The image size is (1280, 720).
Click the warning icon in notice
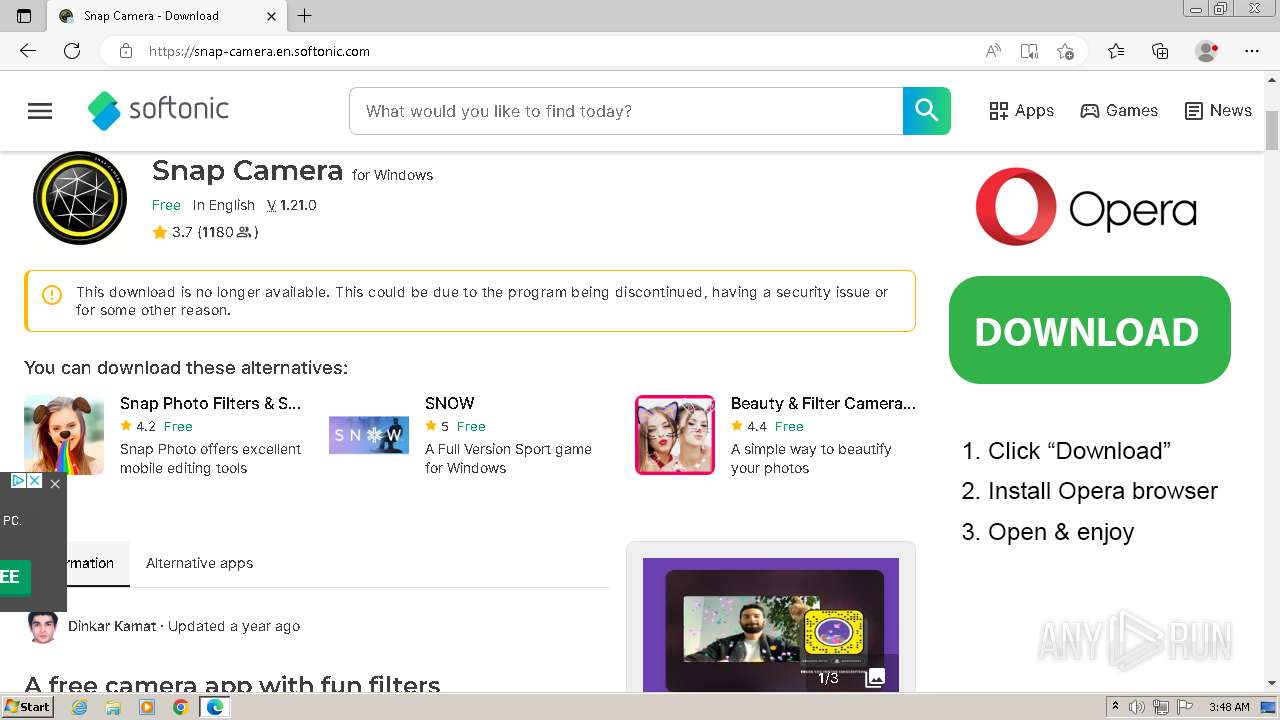coord(52,295)
